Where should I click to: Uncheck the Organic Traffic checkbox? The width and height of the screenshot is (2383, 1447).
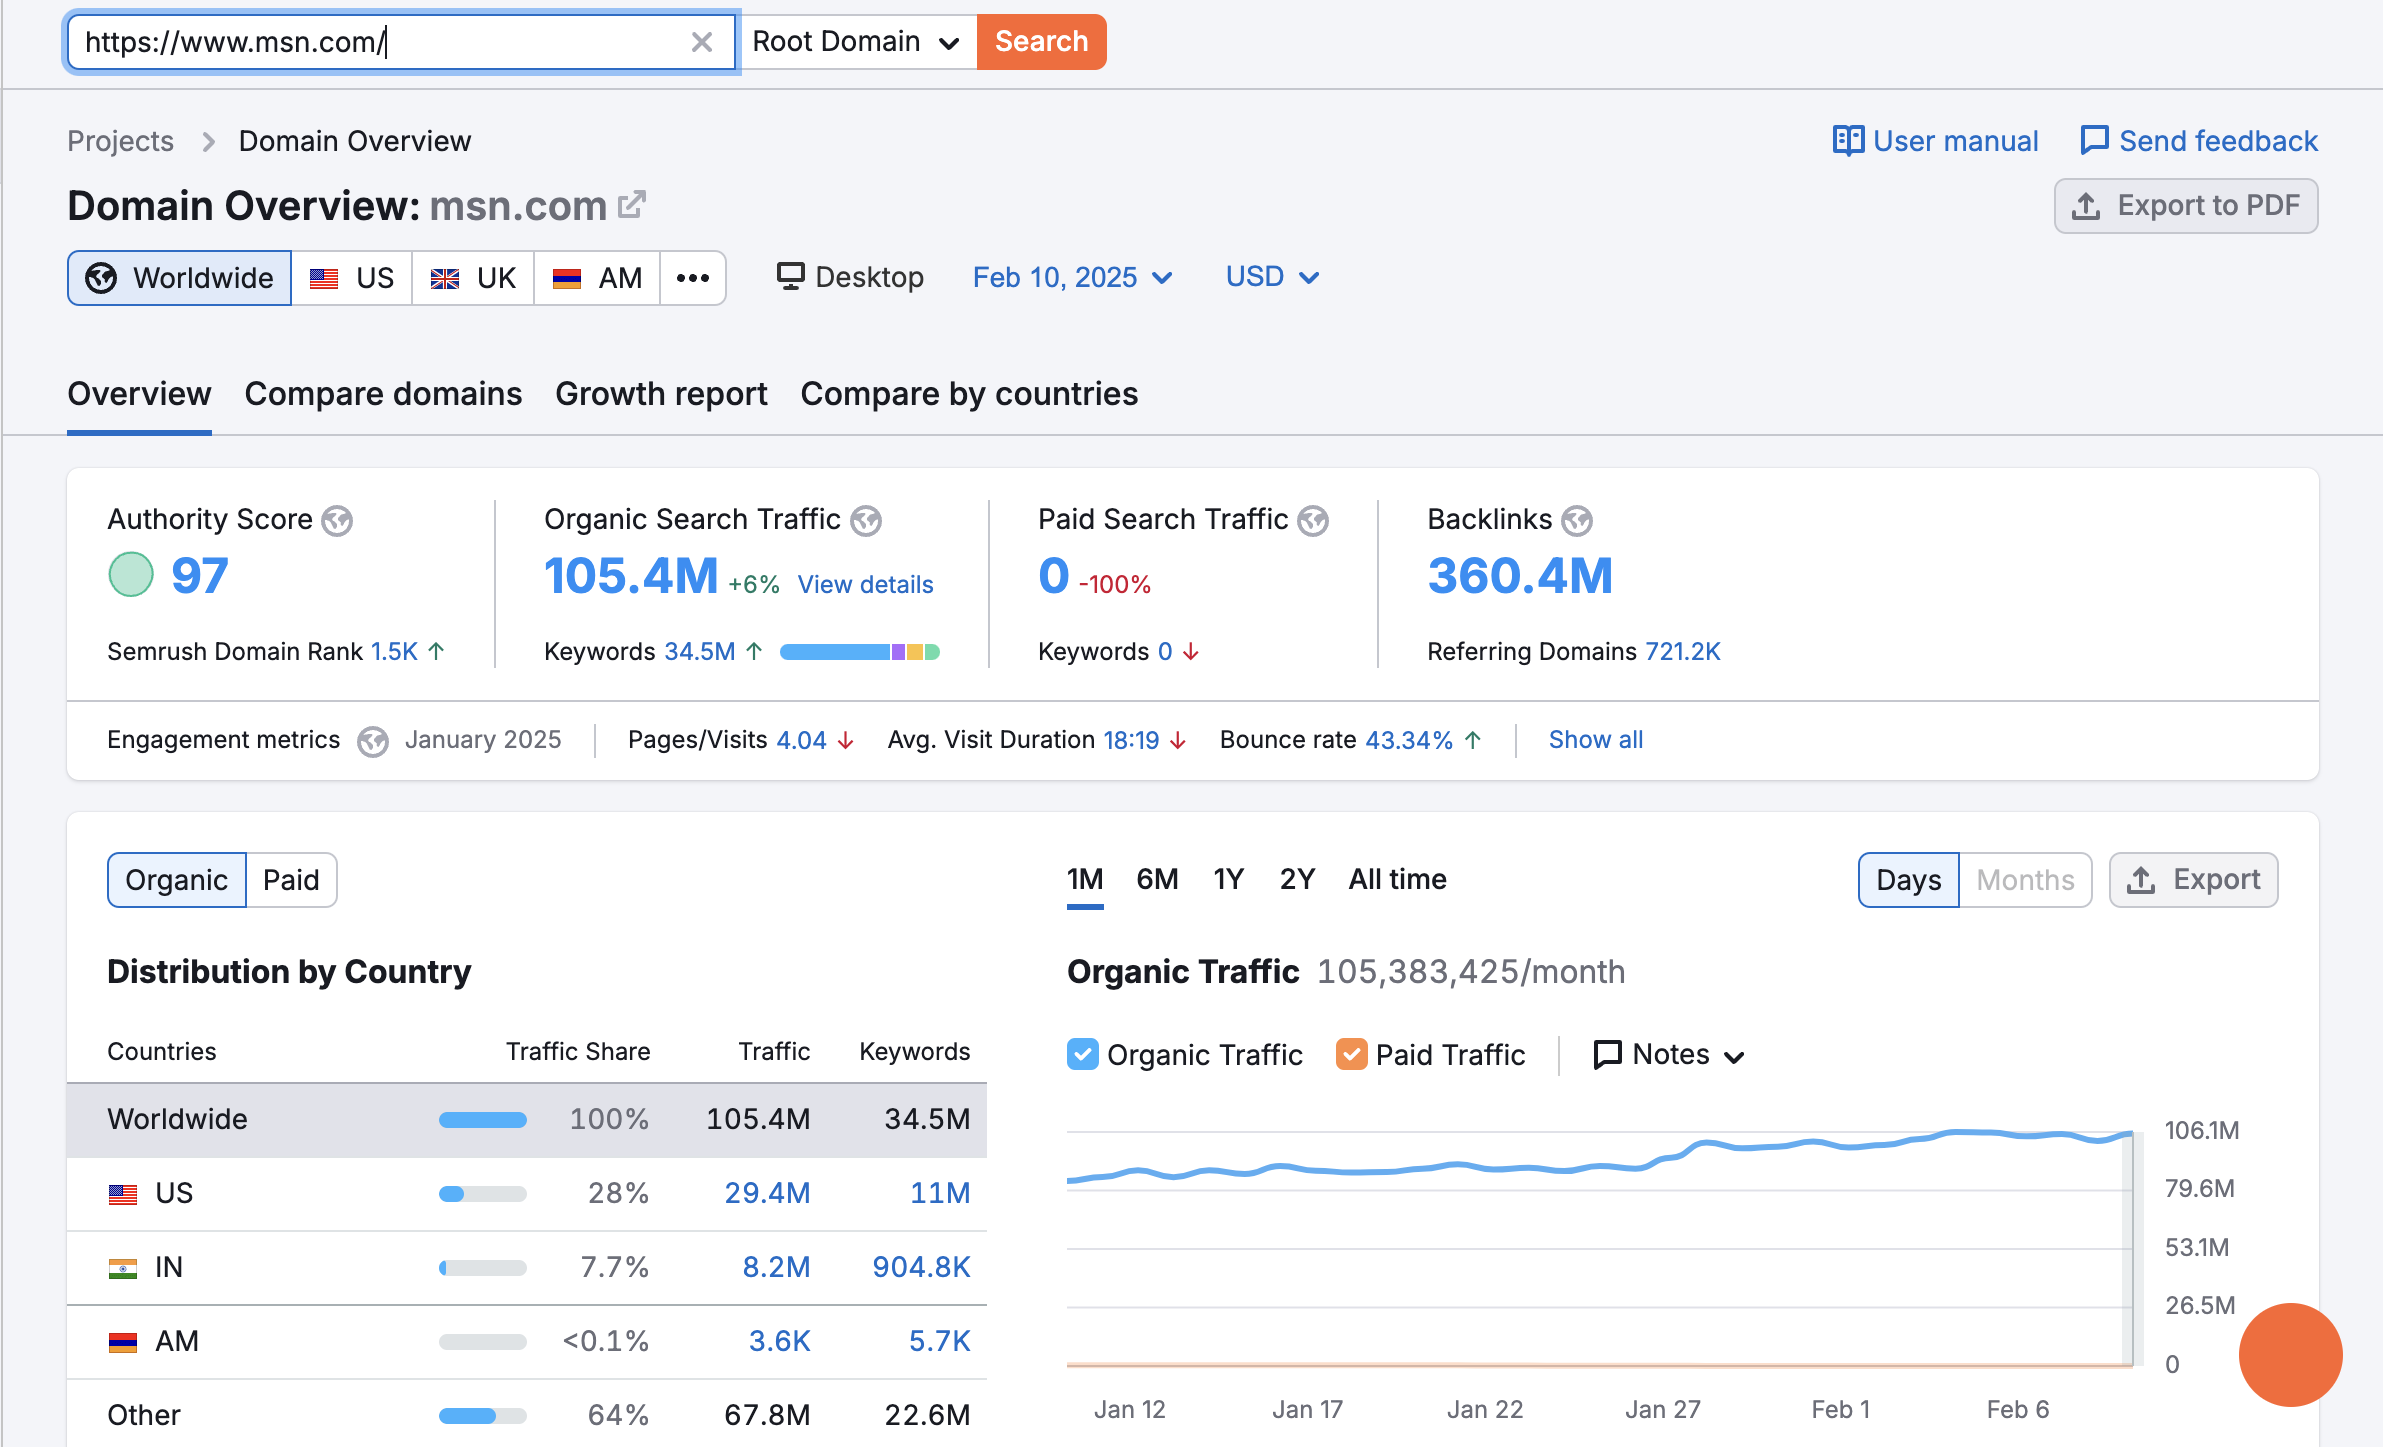[1082, 1055]
